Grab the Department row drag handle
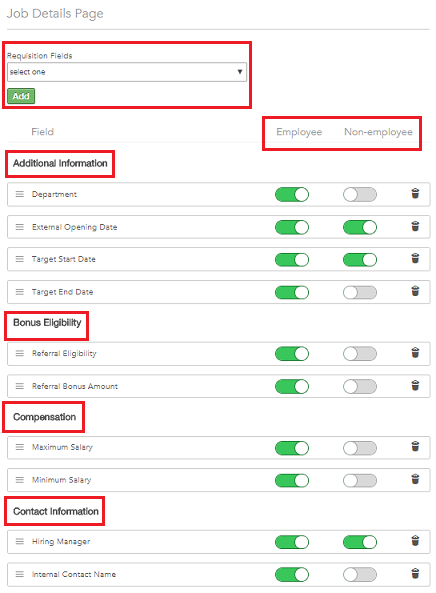Image resolution: width=436 pixels, height=593 pixels. [19, 194]
